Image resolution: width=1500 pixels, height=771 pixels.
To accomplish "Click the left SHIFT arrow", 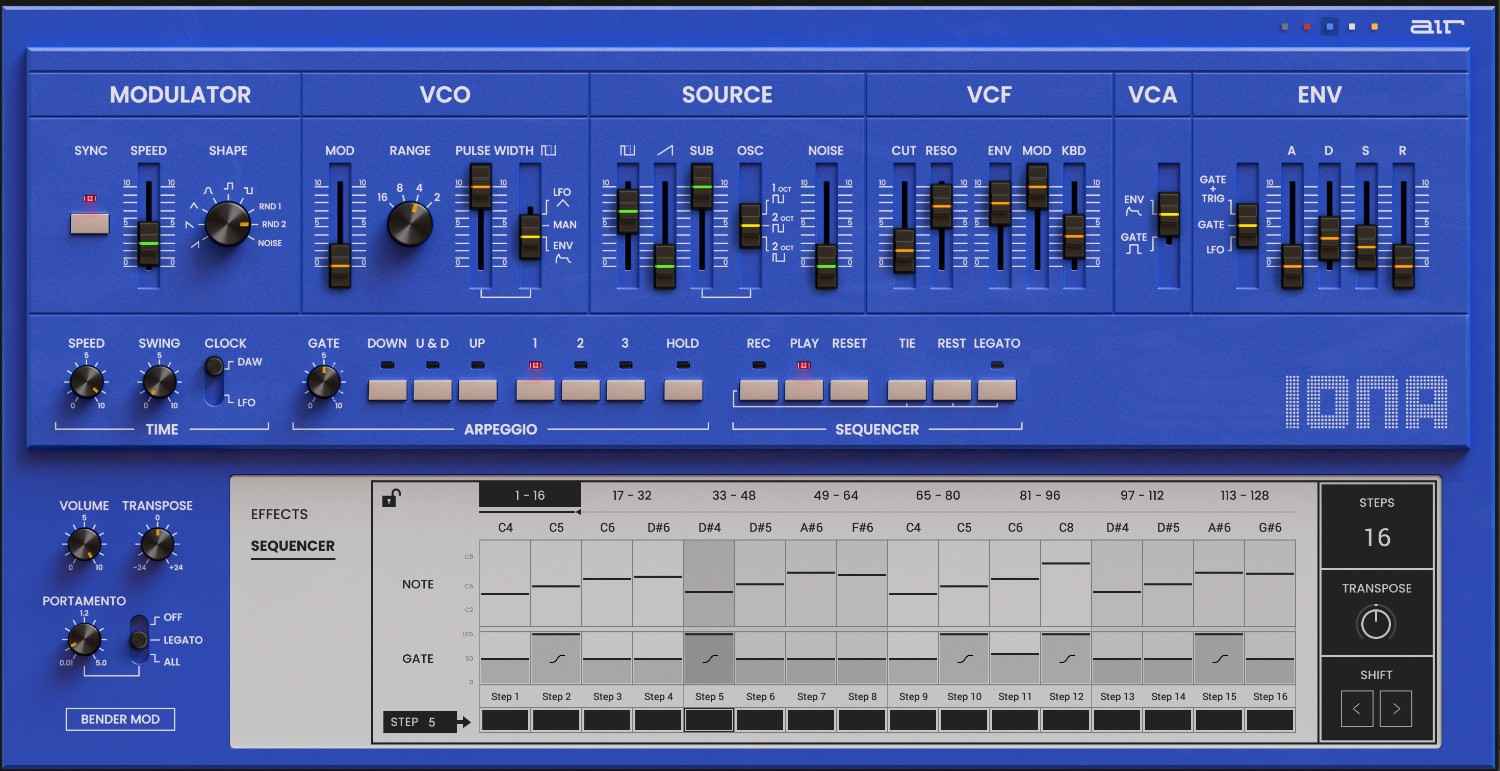I will click(1356, 708).
